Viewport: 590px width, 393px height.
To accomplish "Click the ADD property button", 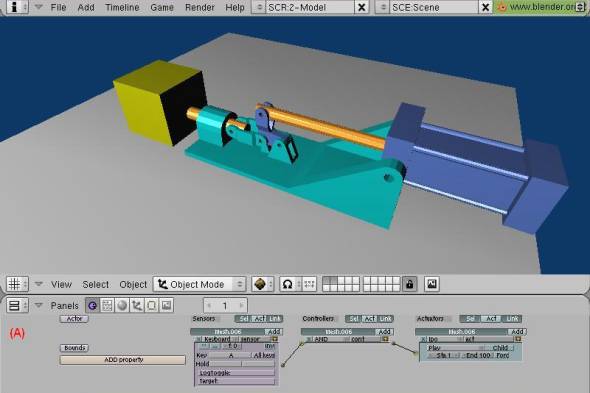I will [x=123, y=360].
